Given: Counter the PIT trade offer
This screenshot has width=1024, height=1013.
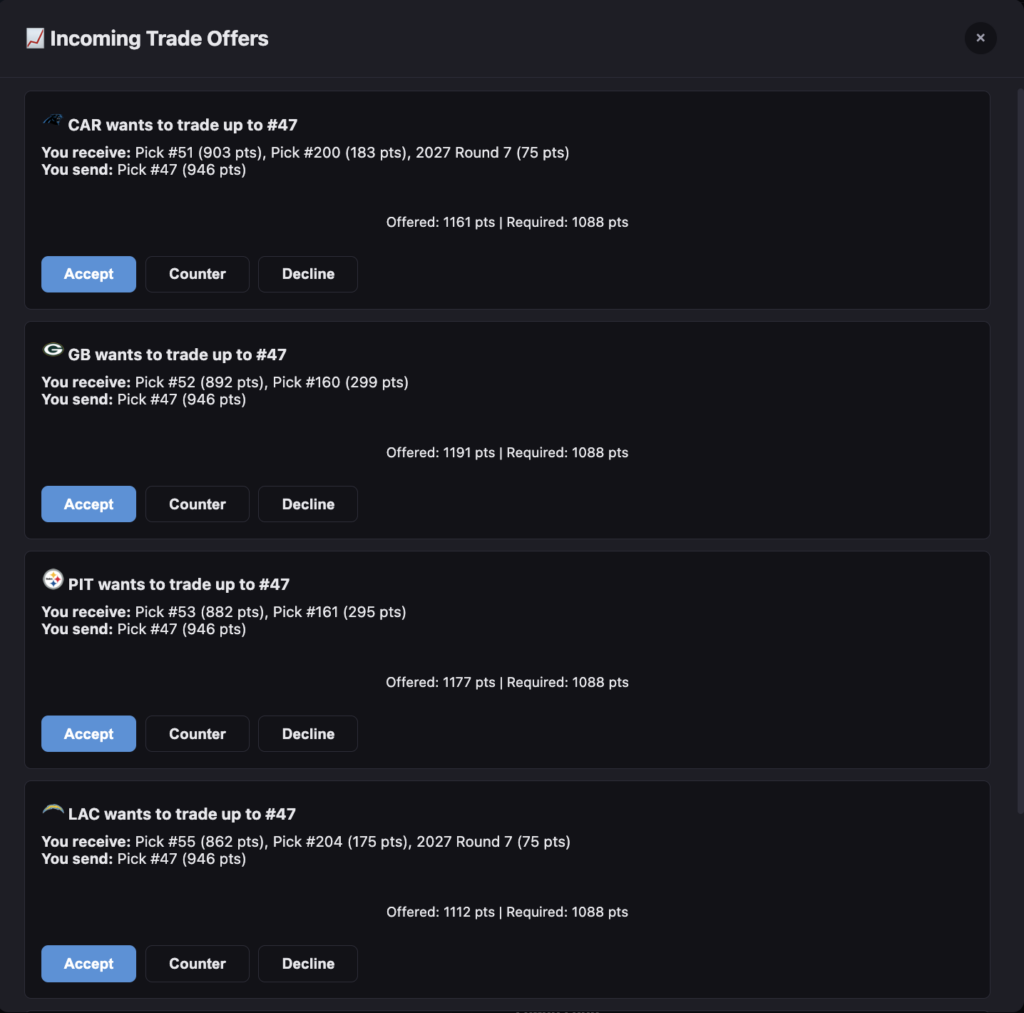Looking at the screenshot, I should [197, 734].
